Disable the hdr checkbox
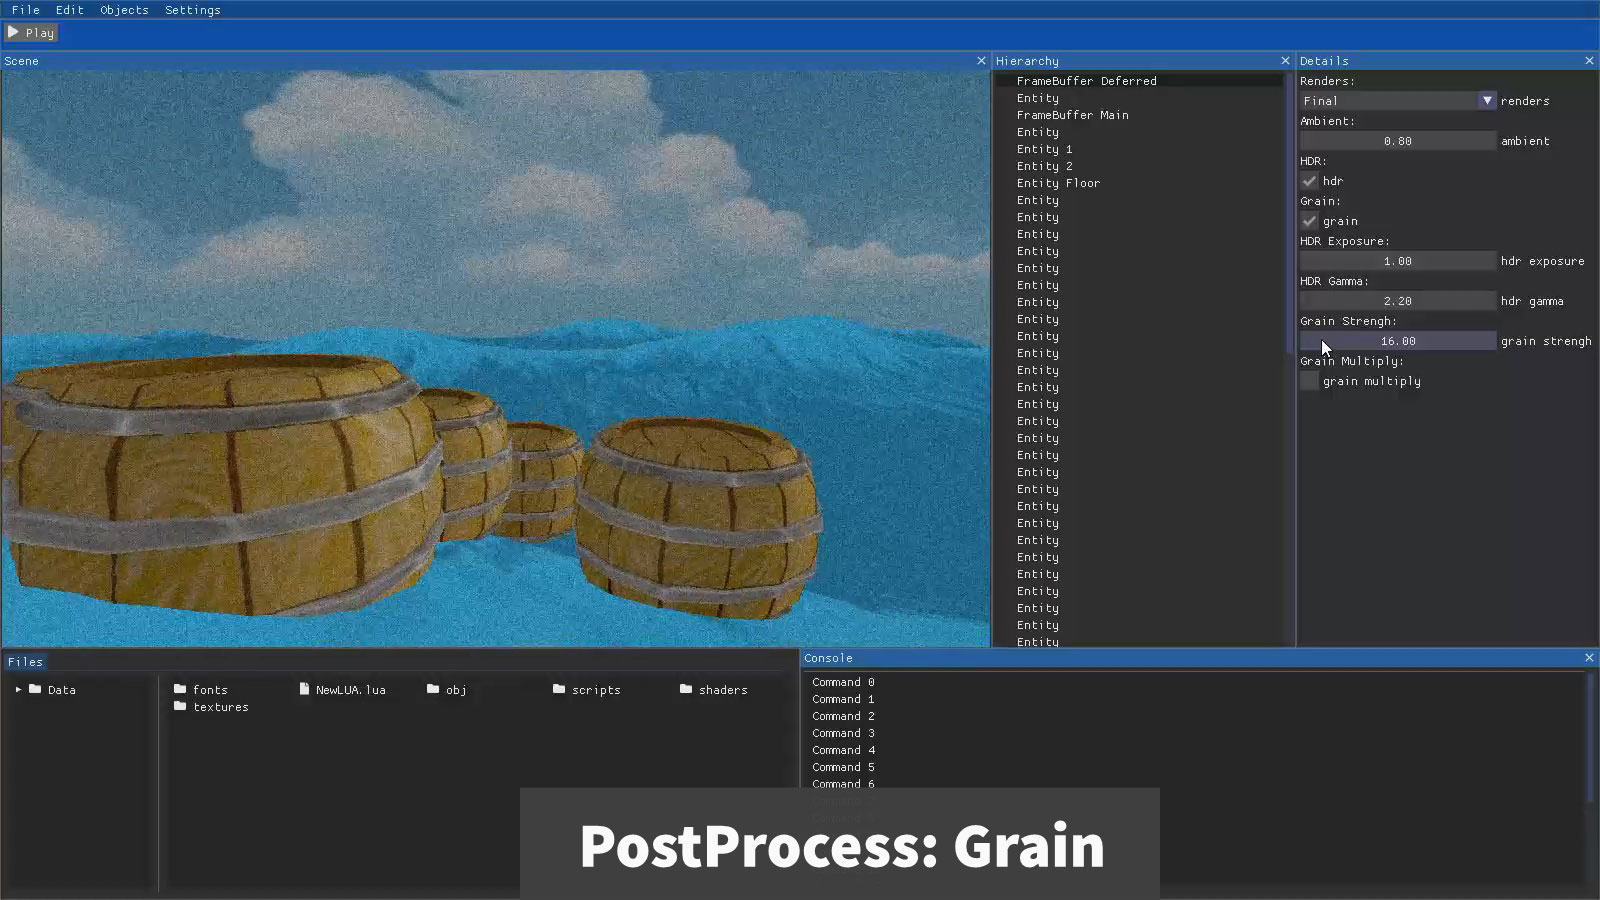This screenshot has height=900, width=1600. point(1309,181)
